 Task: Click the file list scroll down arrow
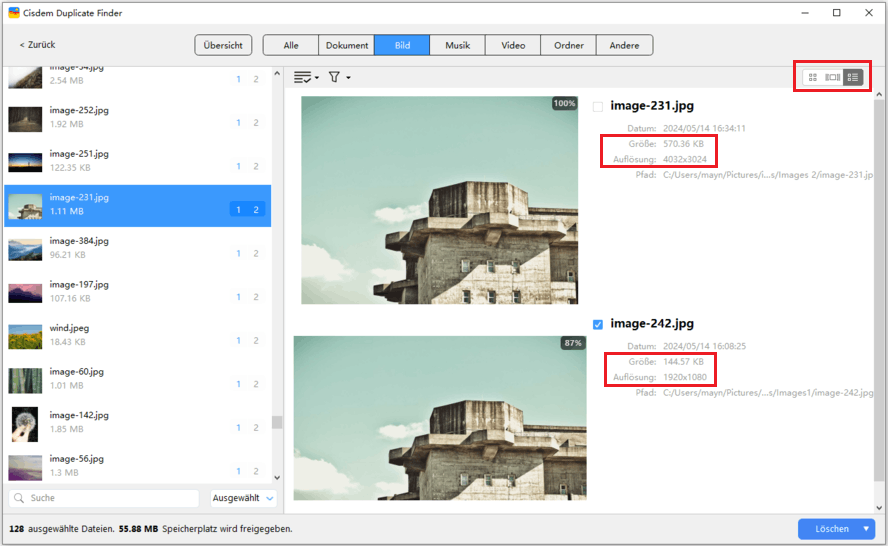[x=277, y=478]
